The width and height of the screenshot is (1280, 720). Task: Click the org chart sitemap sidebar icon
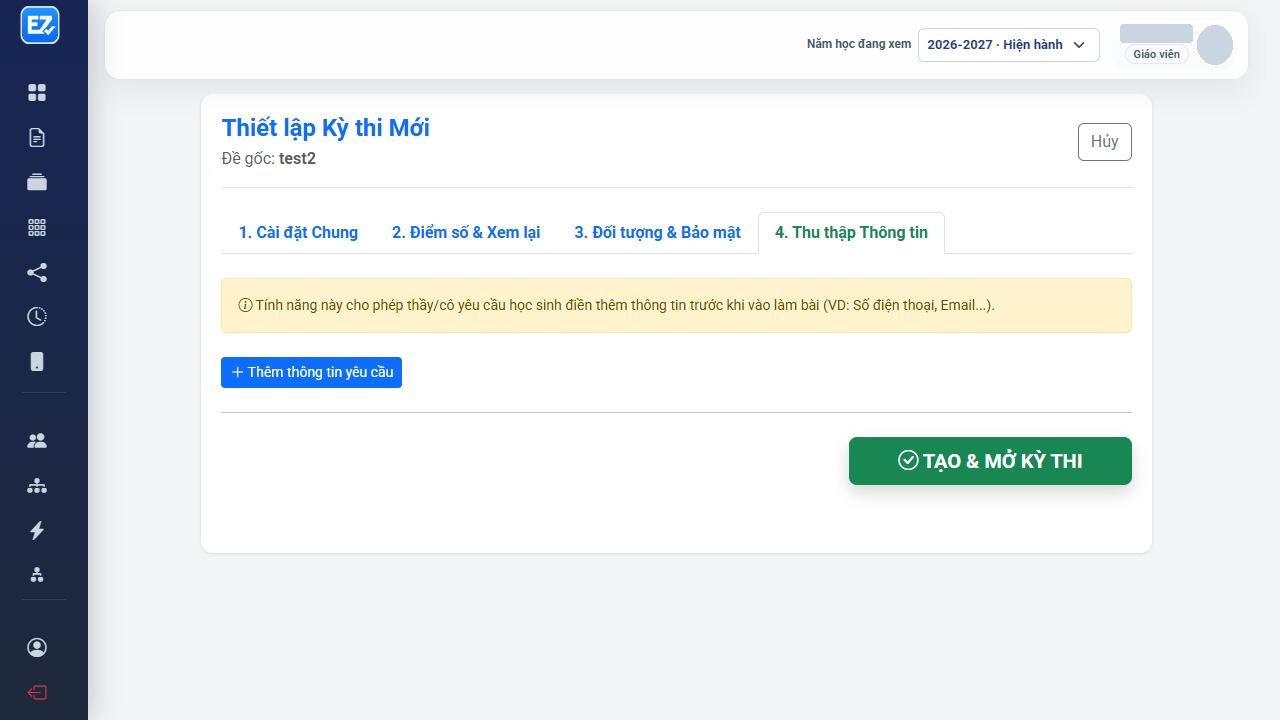37,486
